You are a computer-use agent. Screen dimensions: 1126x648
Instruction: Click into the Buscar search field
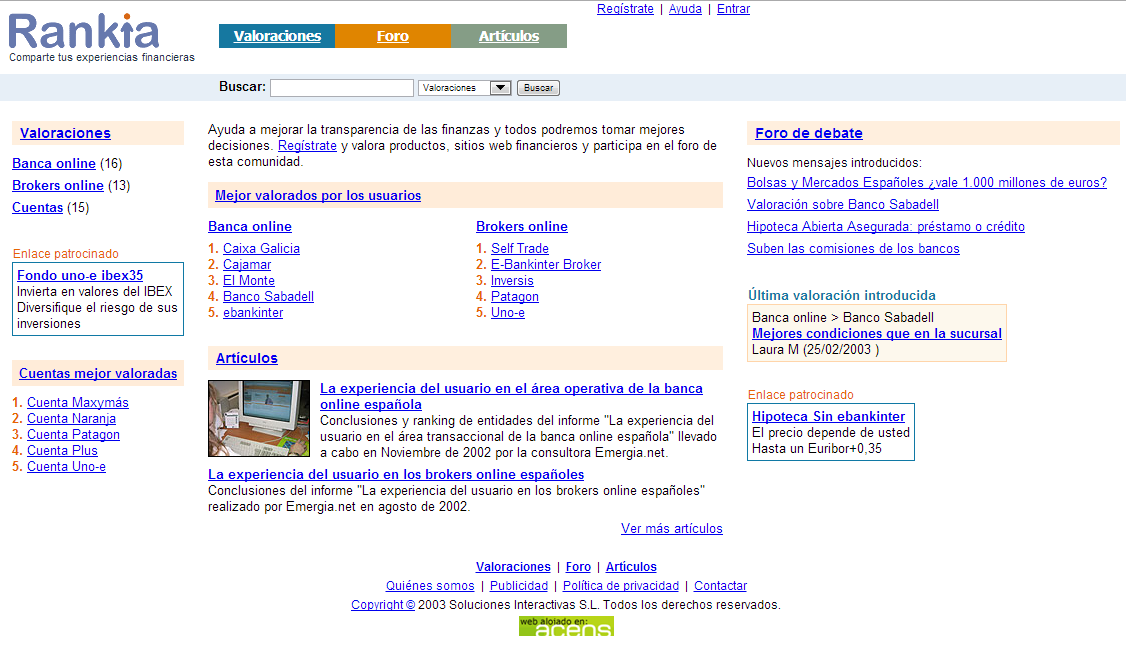tap(342, 88)
